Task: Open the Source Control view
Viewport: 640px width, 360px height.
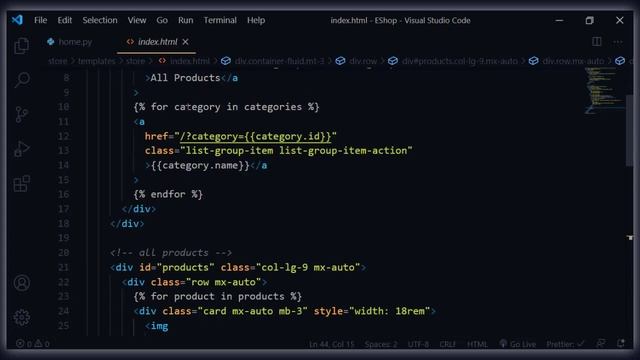Action: point(22,114)
